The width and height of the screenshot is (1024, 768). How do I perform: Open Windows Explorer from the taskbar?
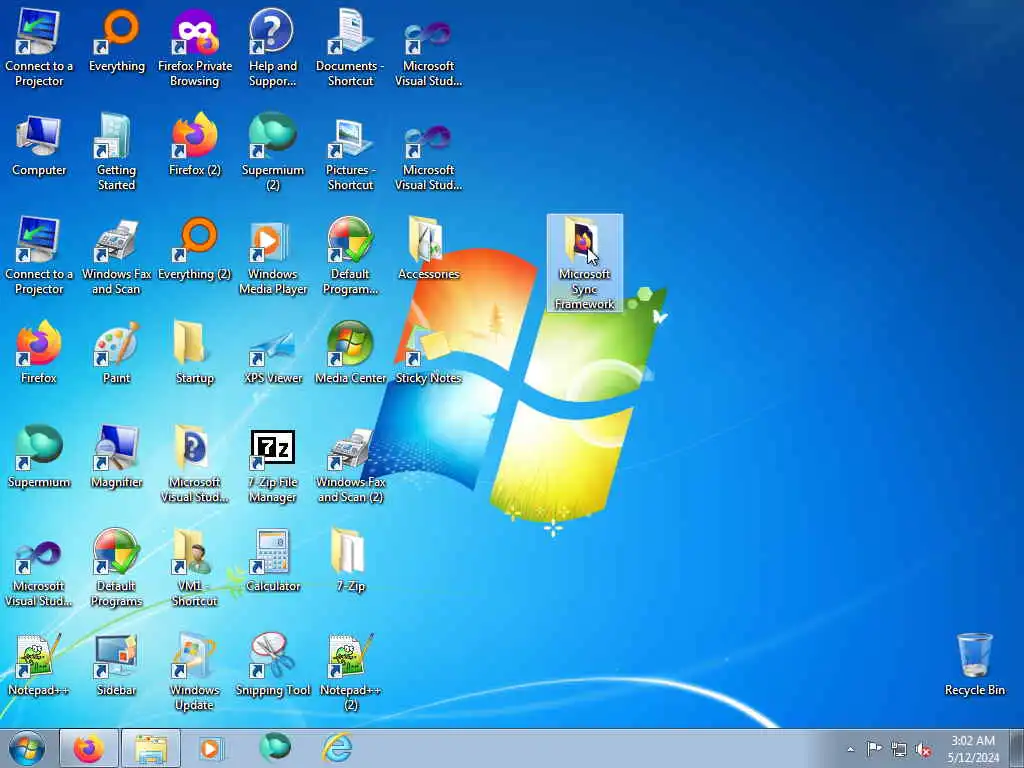click(151, 748)
